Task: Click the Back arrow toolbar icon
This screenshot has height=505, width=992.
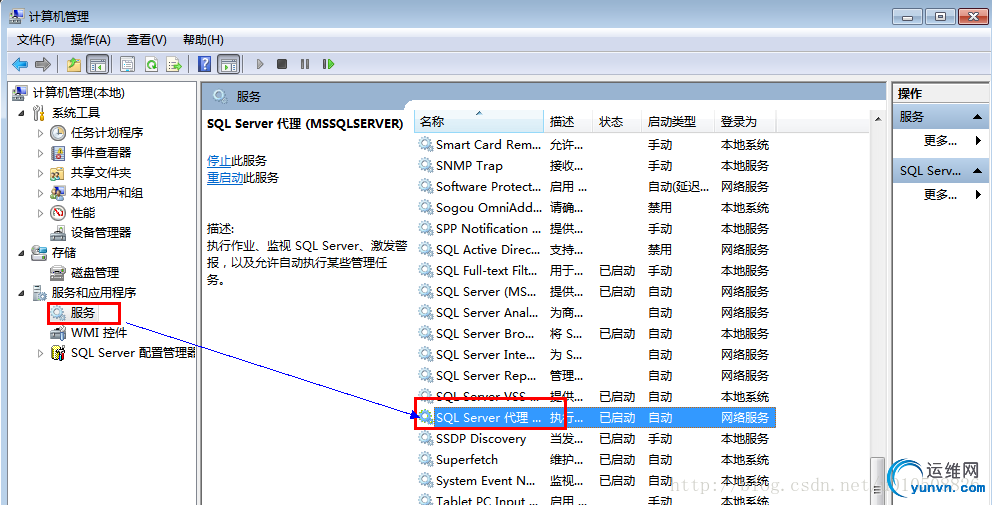Action: tap(20, 64)
